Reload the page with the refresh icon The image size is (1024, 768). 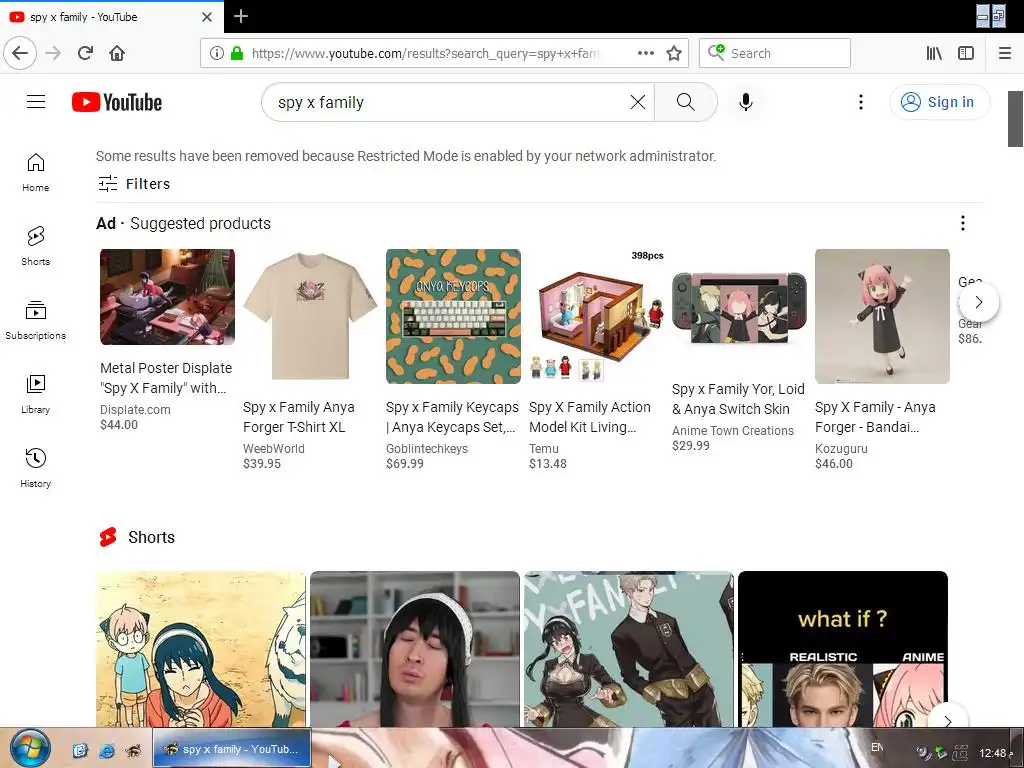tap(86, 53)
